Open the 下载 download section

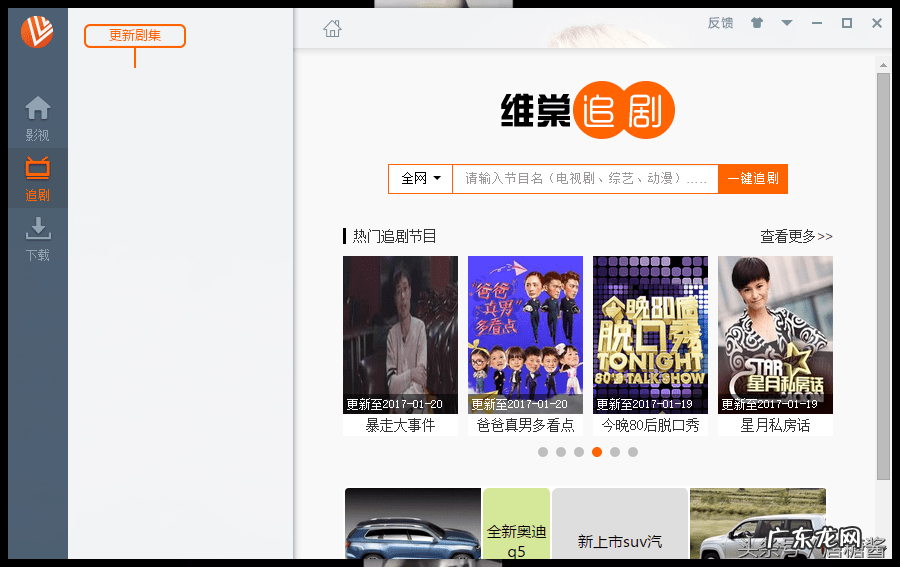click(37, 238)
